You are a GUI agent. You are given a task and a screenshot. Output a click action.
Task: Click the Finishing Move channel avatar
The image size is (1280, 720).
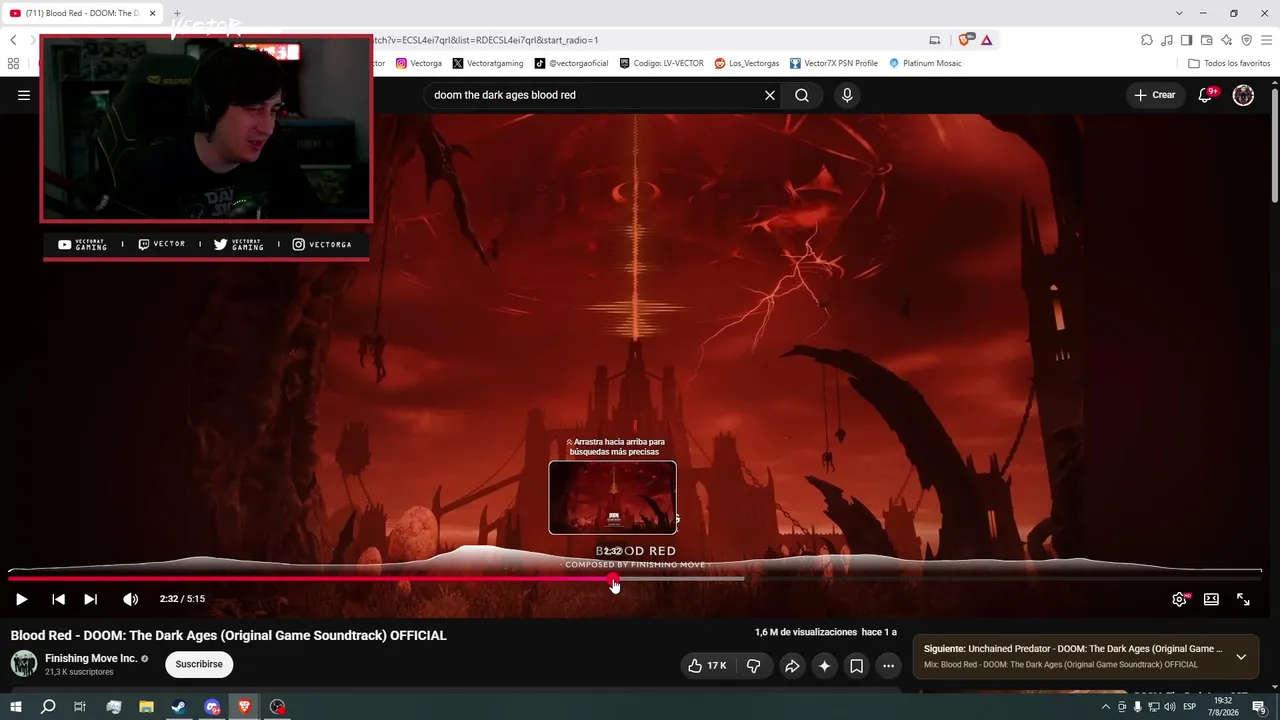click(24, 663)
